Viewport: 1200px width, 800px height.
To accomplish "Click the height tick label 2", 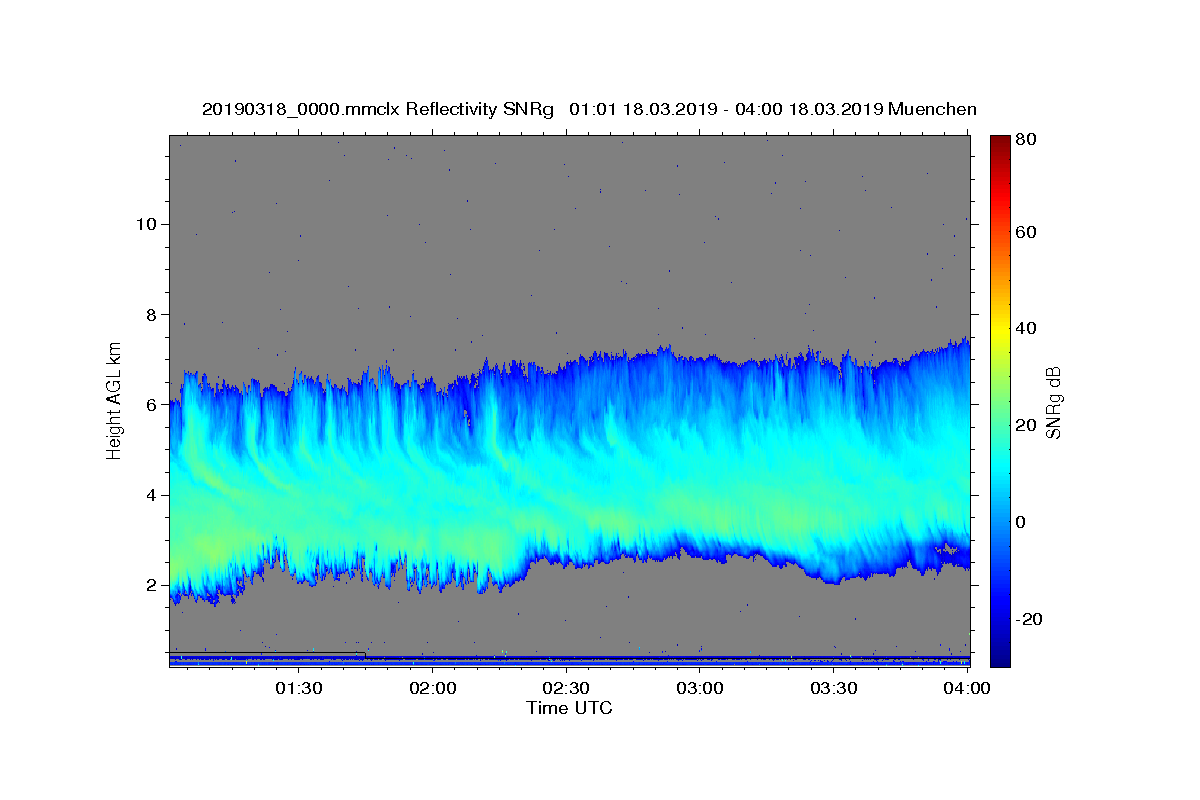I will click(152, 585).
